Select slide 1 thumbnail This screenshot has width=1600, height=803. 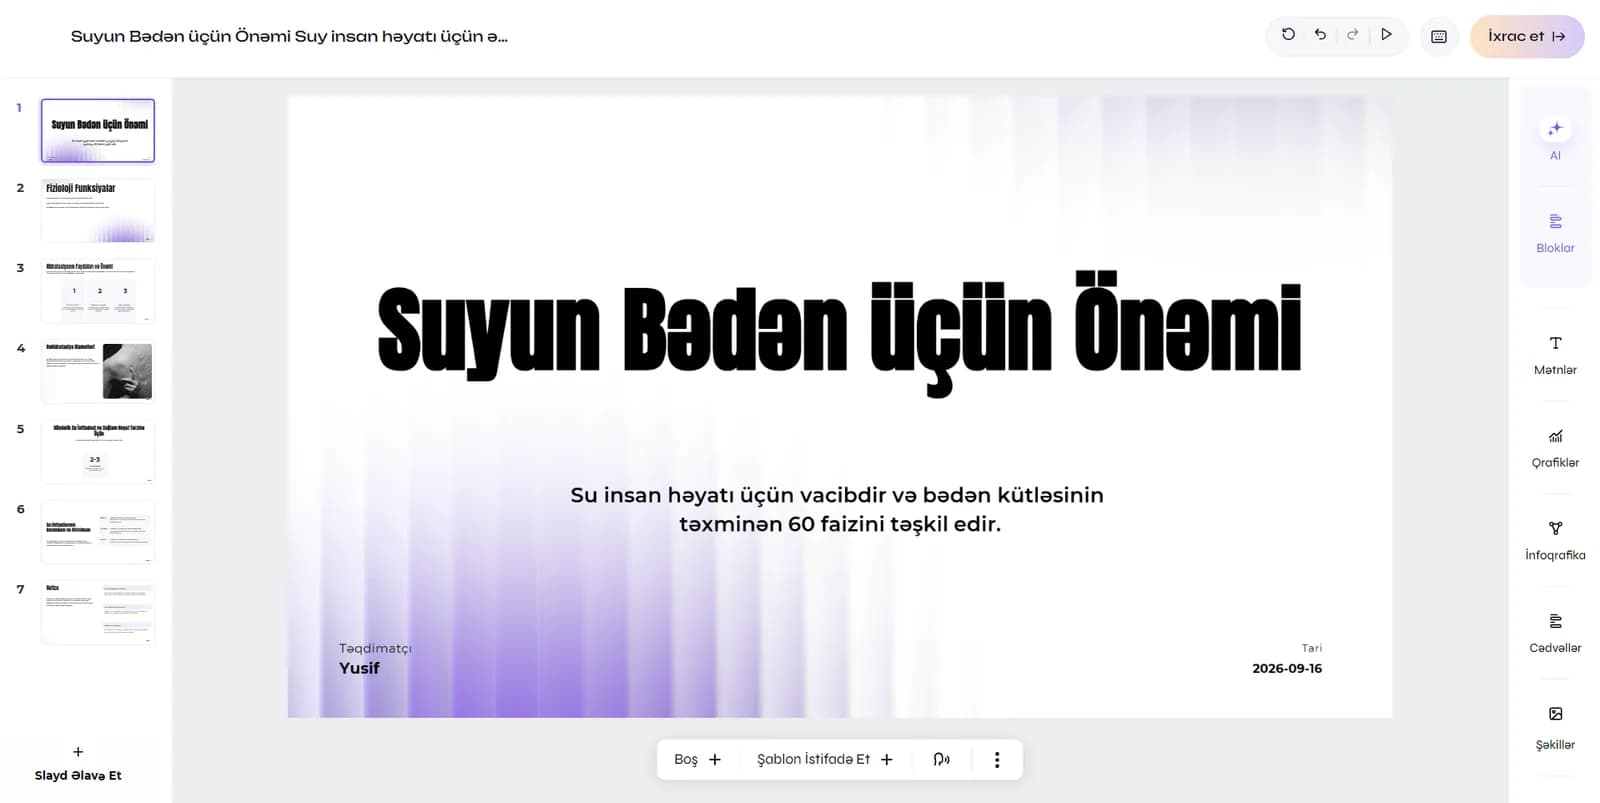point(98,130)
